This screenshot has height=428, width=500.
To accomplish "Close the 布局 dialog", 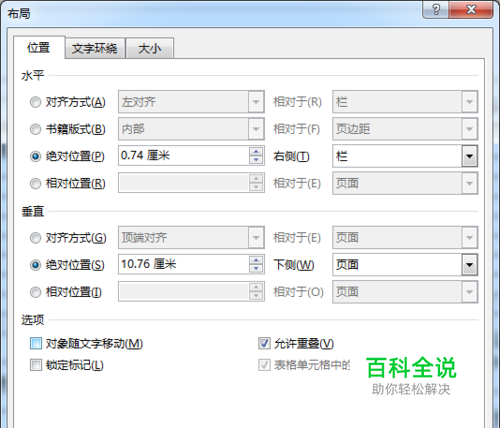I will coord(471,9).
